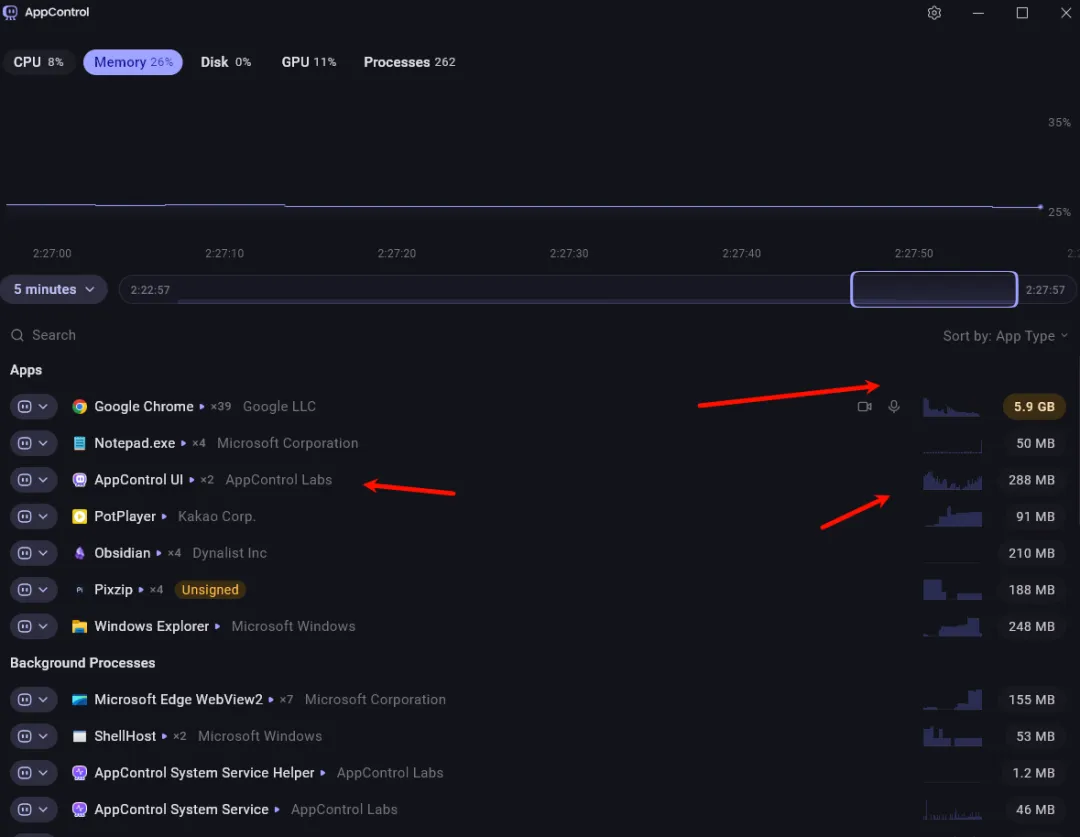Click the Windows Explorer folder icon
1080x837 pixels.
(x=80, y=626)
